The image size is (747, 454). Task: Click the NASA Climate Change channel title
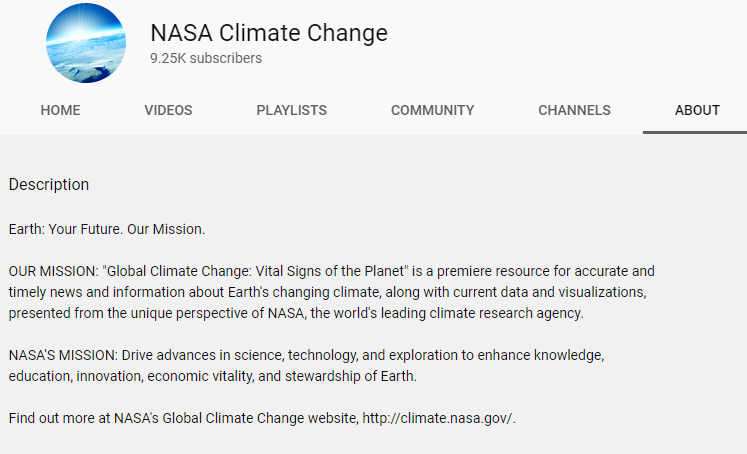(x=269, y=32)
